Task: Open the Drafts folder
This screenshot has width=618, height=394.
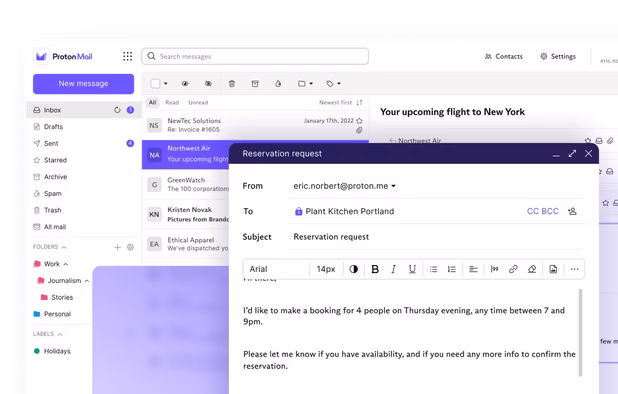Action: coord(84,126)
